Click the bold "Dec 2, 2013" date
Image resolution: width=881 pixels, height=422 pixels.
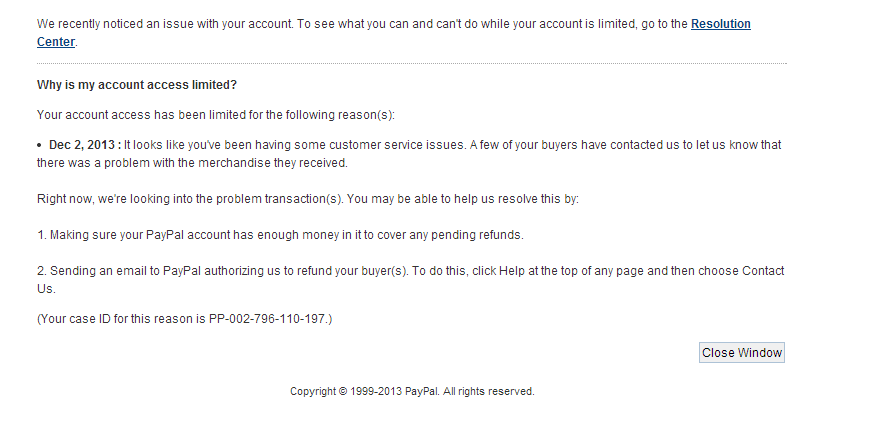click(x=82, y=145)
